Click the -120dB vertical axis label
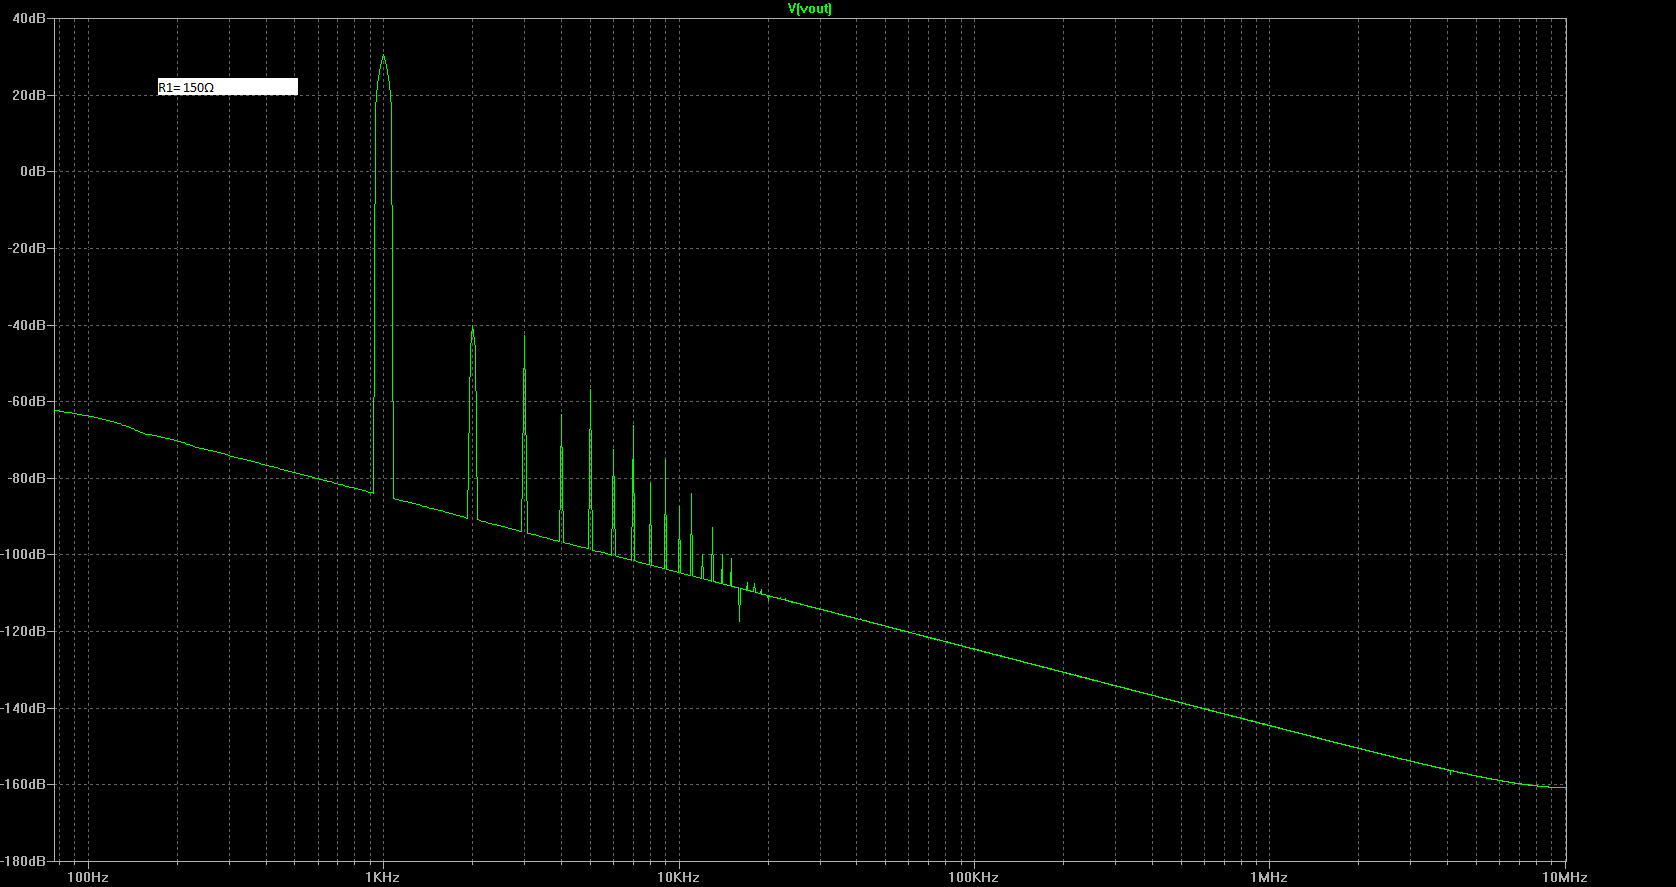The height and width of the screenshot is (887, 1676). 25,631
